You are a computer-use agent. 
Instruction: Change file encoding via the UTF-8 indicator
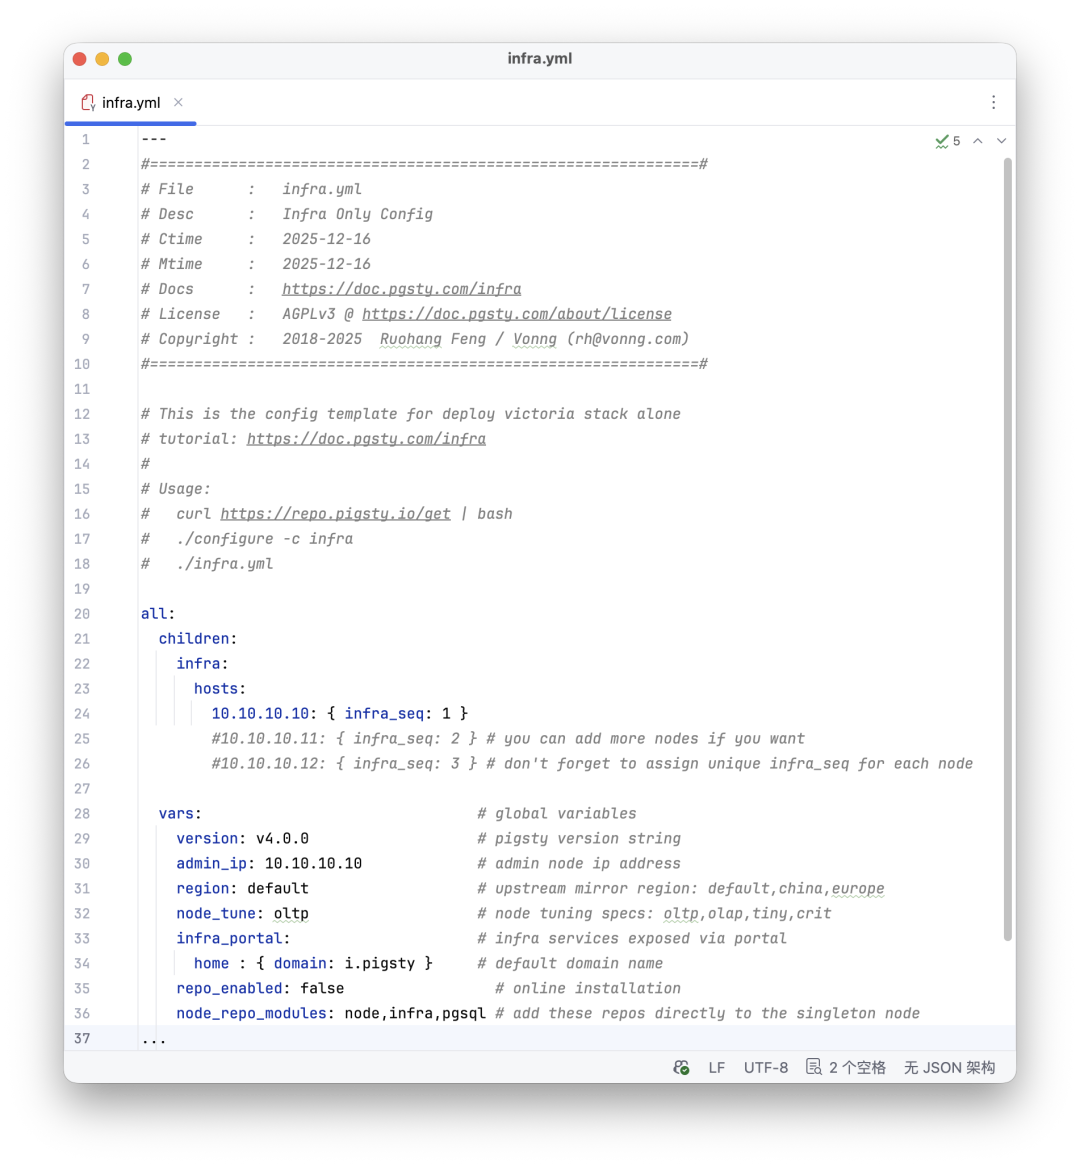tap(766, 1067)
